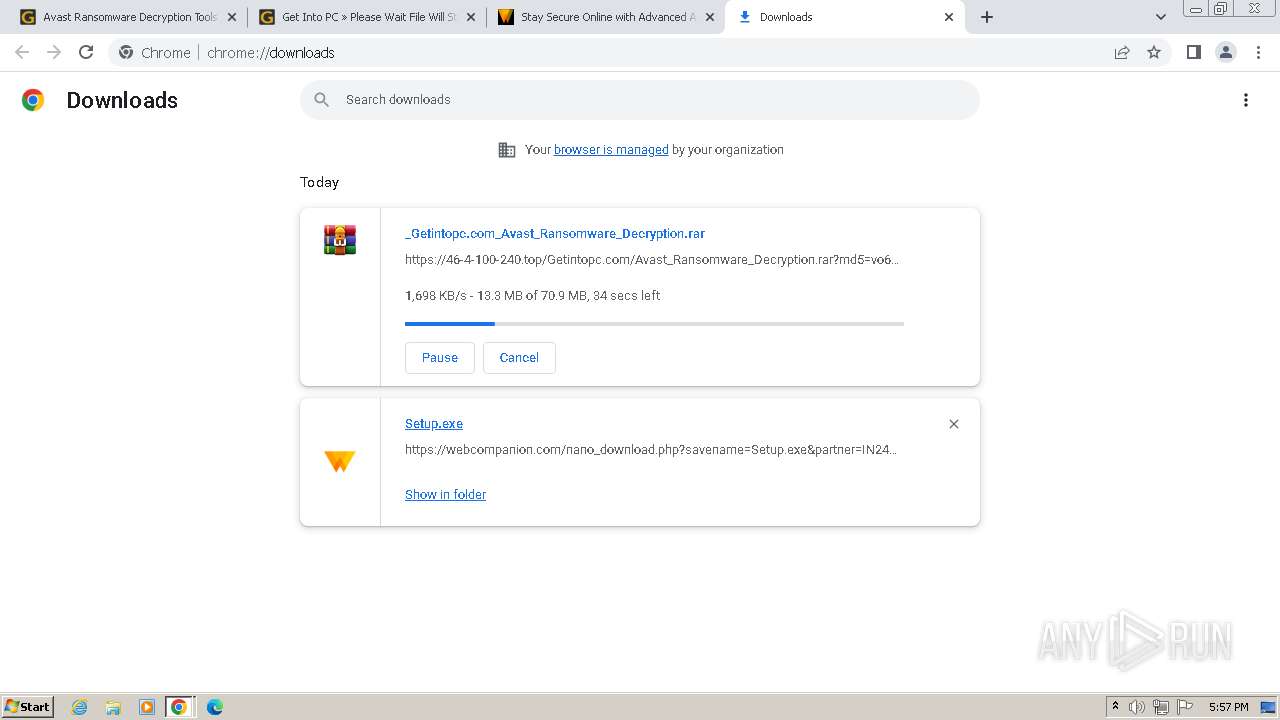Close the Get Into PC tab

click(471, 17)
